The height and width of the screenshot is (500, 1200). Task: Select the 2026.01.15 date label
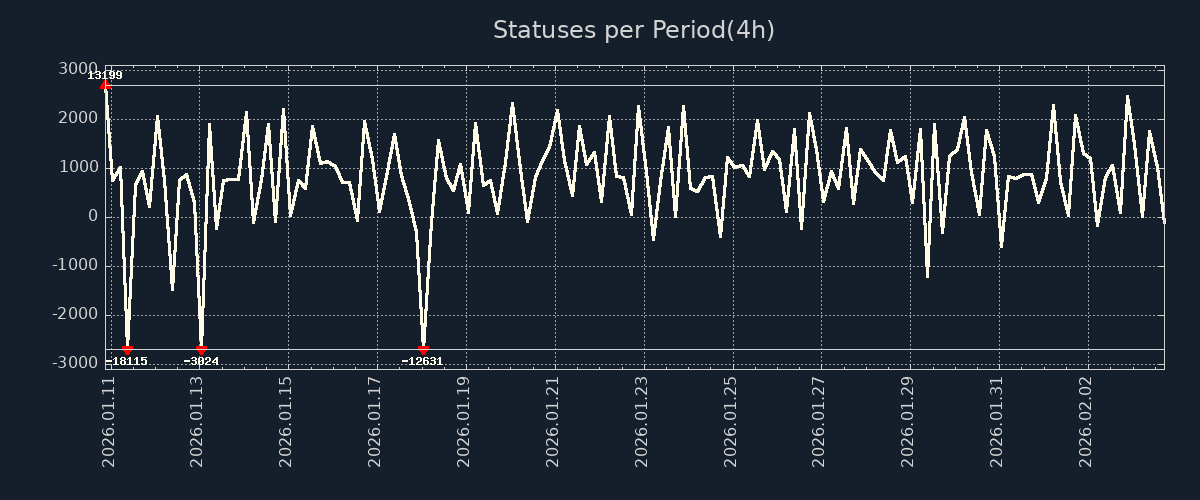(287, 421)
